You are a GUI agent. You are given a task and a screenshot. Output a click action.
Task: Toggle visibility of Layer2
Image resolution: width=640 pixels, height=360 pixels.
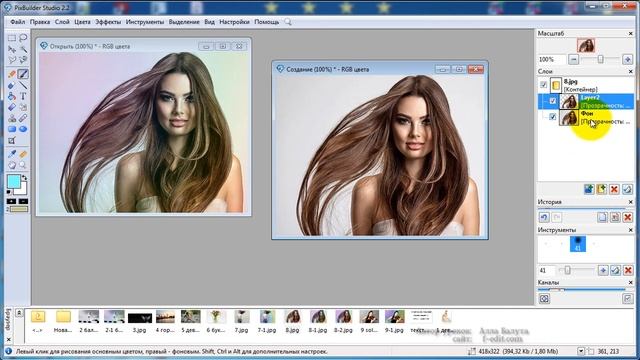click(x=553, y=101)
